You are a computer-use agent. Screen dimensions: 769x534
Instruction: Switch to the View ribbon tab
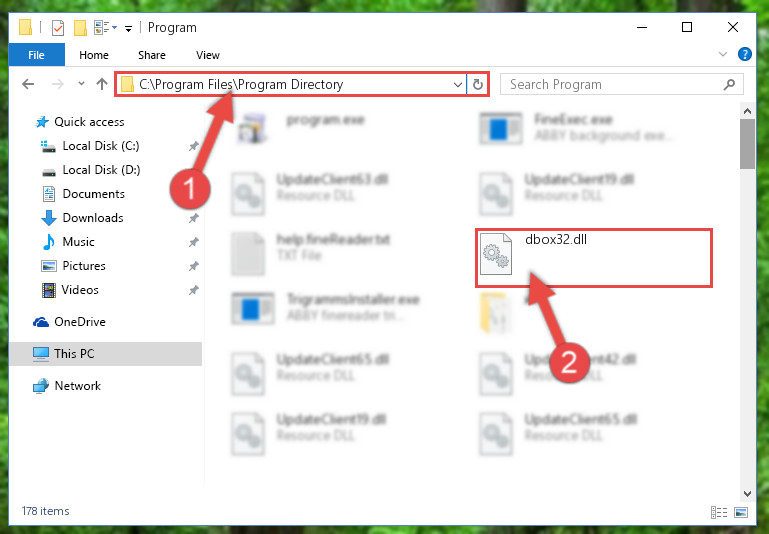[207, 55]
